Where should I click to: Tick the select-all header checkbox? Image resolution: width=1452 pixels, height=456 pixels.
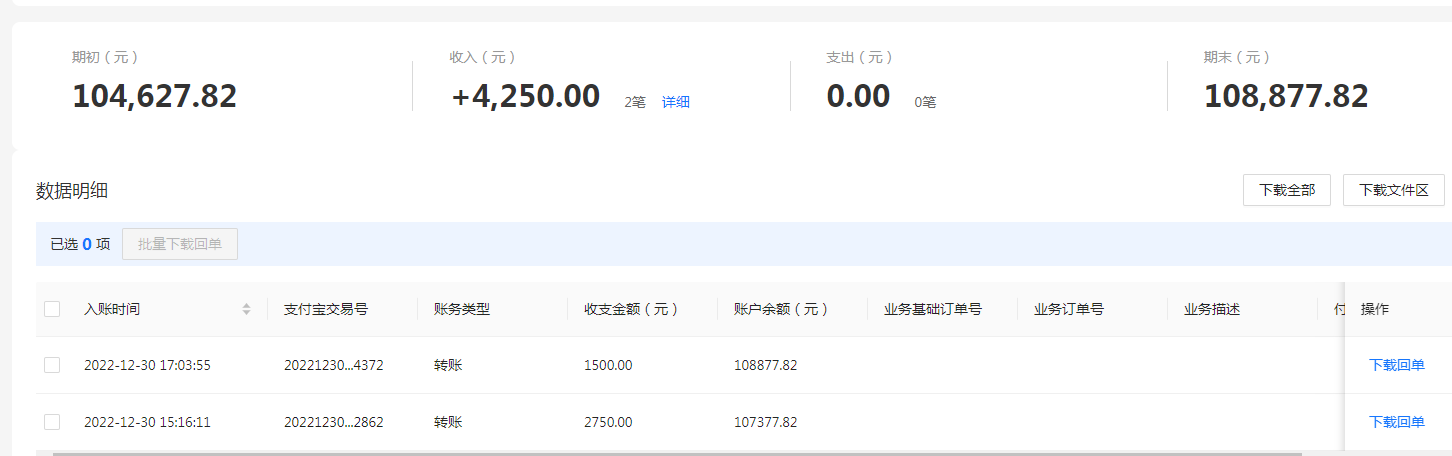point(52,309)
